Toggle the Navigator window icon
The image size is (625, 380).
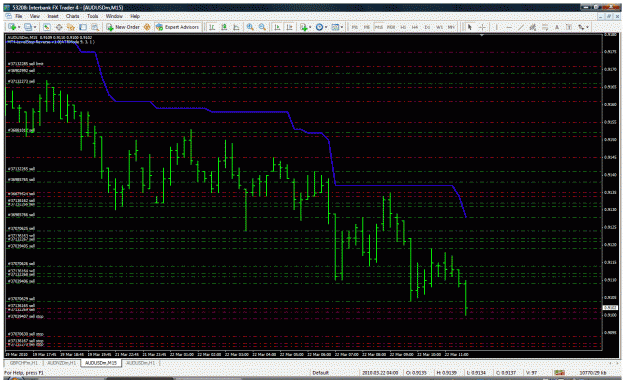[71, 27]
